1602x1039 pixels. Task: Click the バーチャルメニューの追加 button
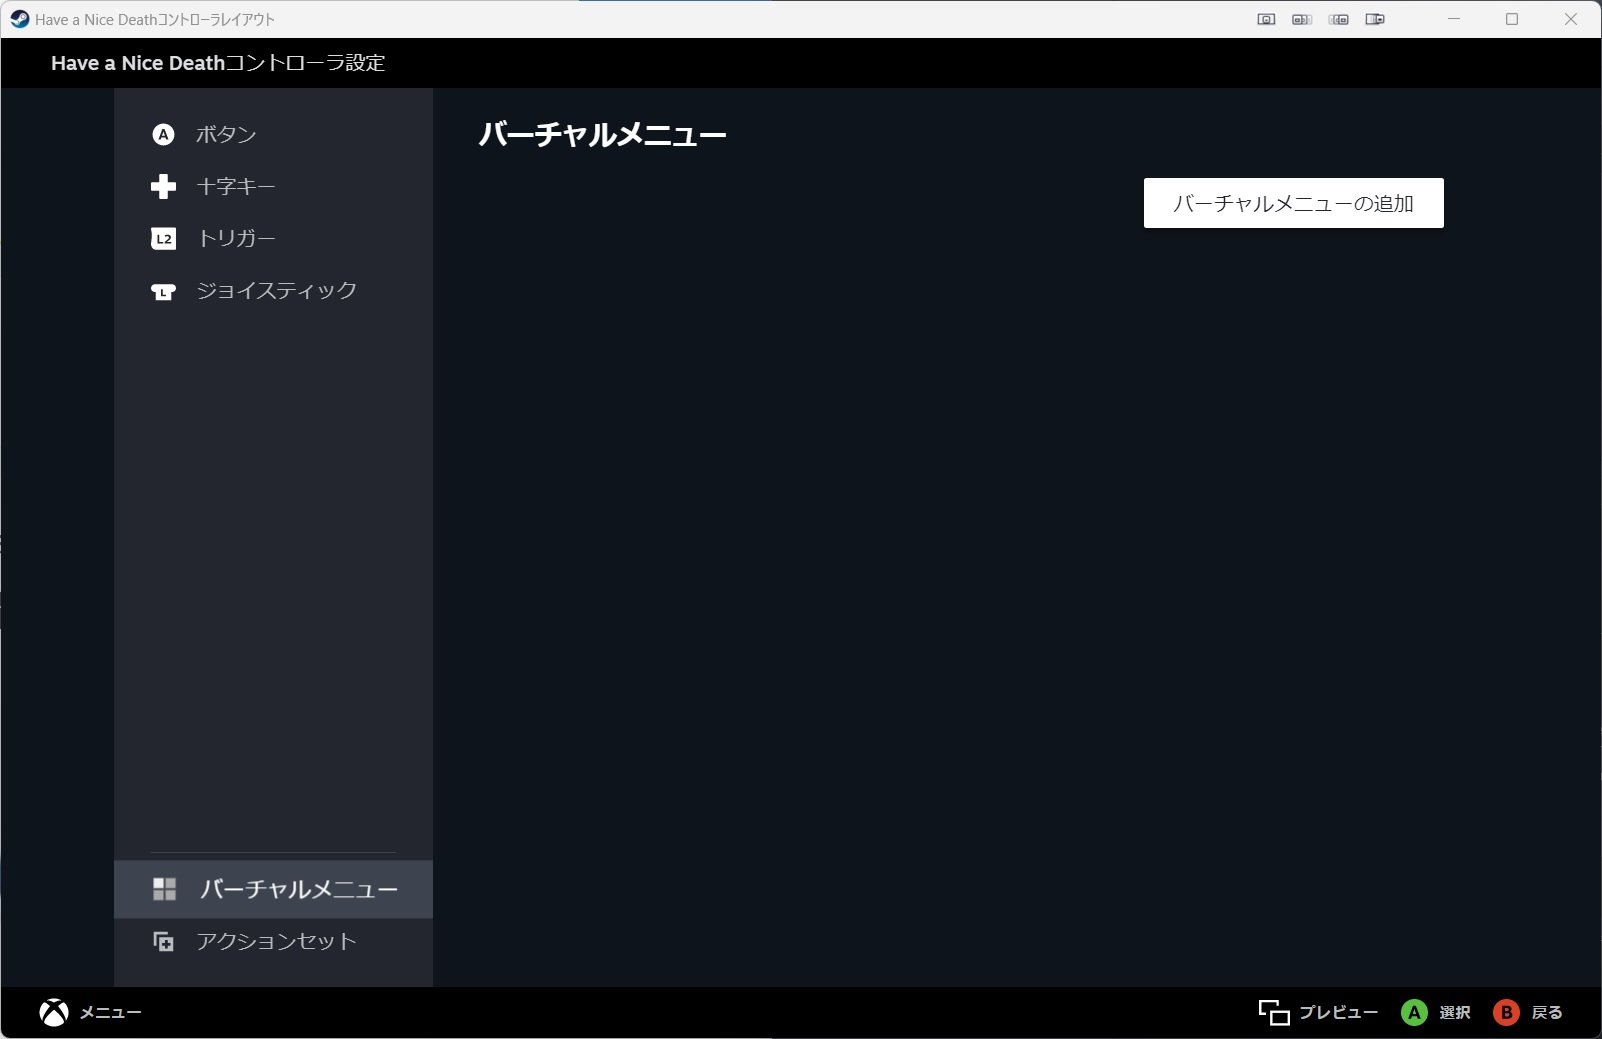pos(1293,203)
